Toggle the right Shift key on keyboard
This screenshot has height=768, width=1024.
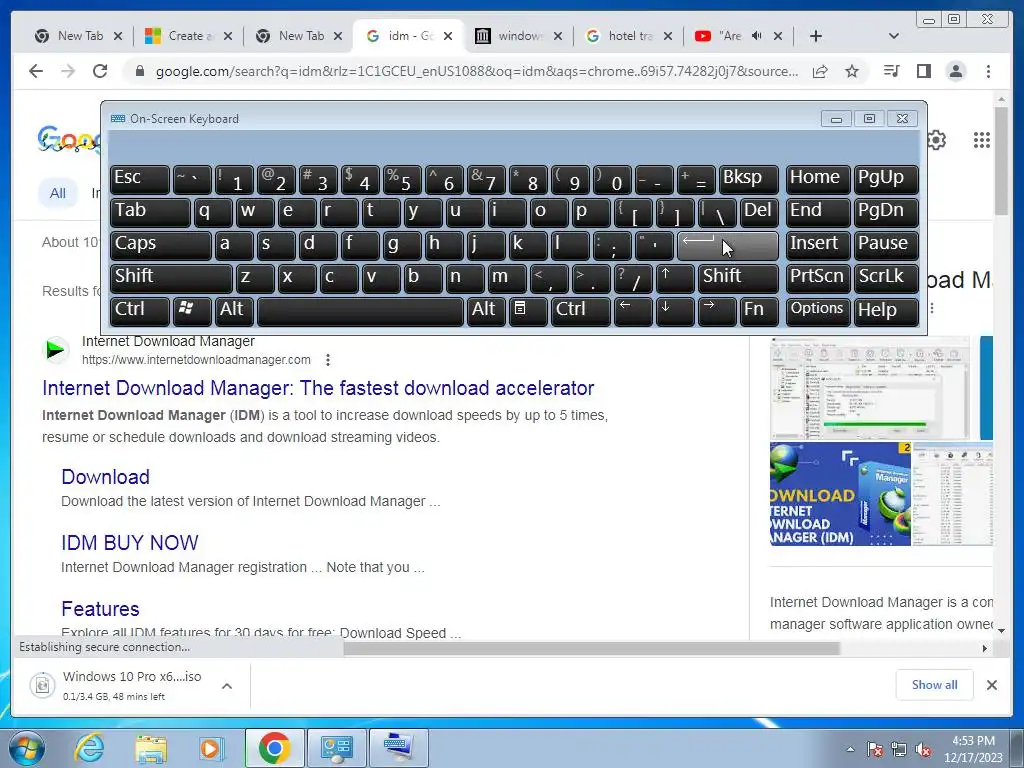pyautogui.click(x=738, y=278)
